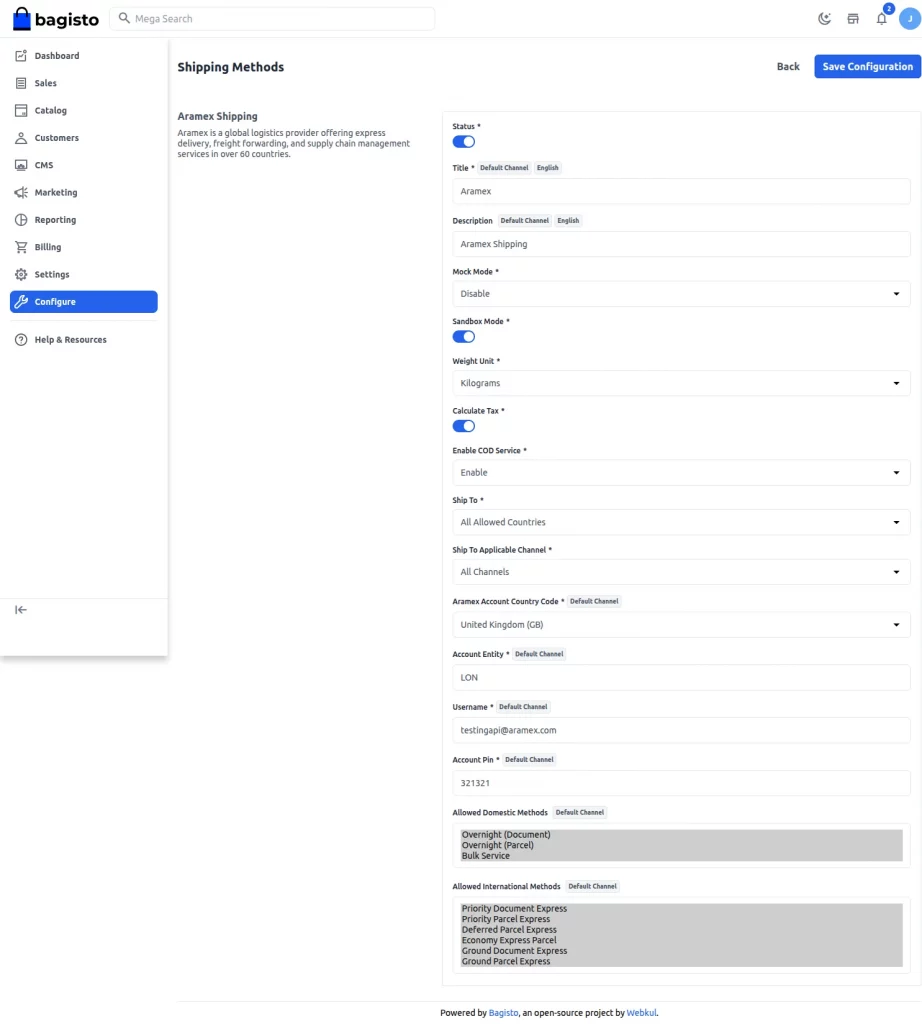Select Economy Express Parcel method
This screenshot has height=1024, width=922.
(682, 940)
